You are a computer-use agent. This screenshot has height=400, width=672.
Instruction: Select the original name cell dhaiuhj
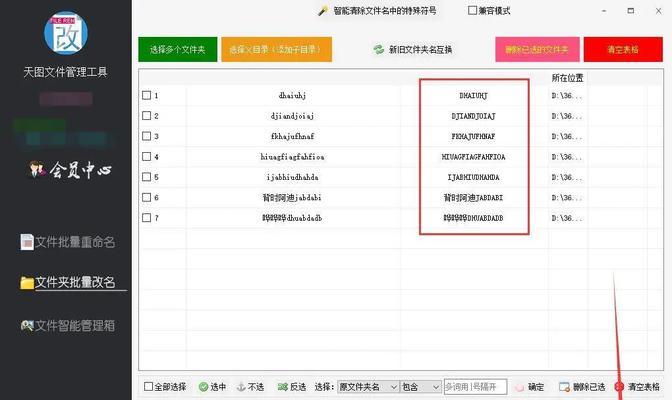(293, 95)
